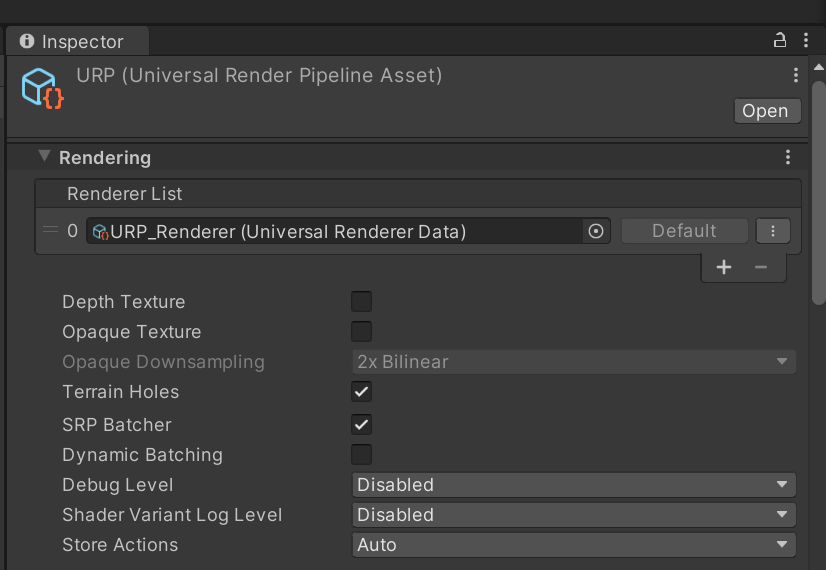
Task: Click the Store Actions label
Action: click(120, 545)
